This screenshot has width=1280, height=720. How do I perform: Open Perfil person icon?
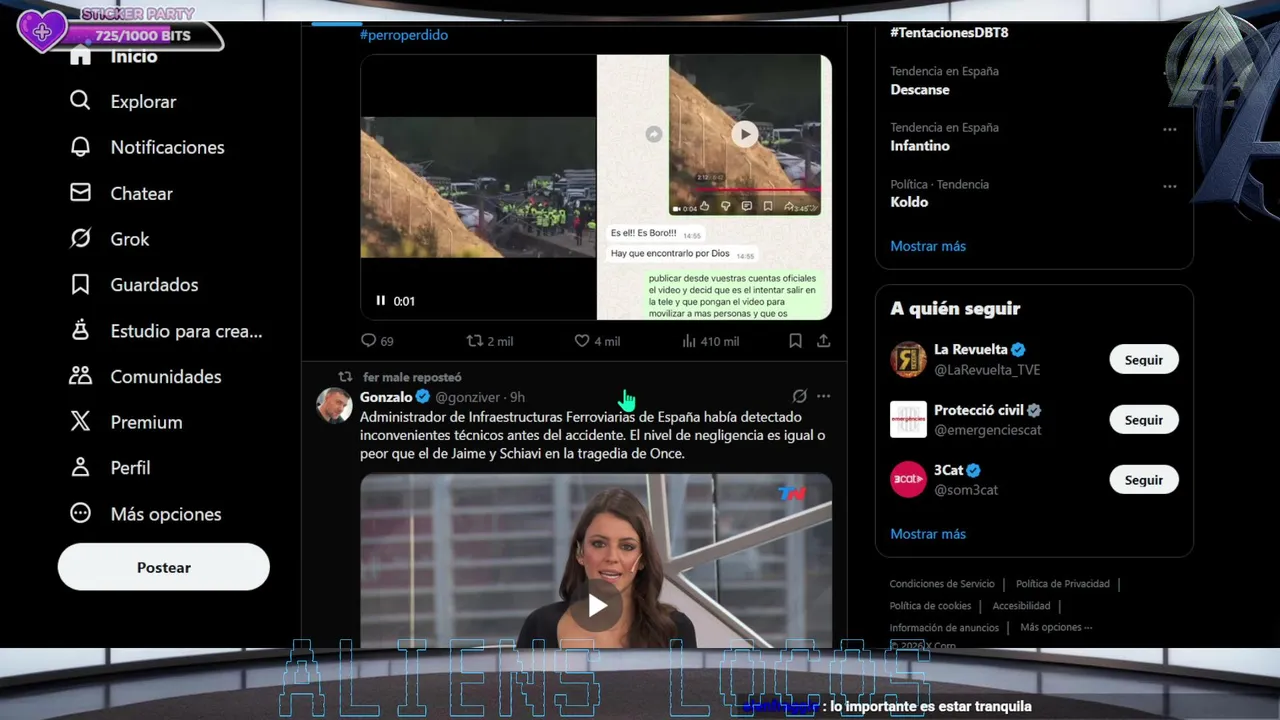(x=80, y=467)
